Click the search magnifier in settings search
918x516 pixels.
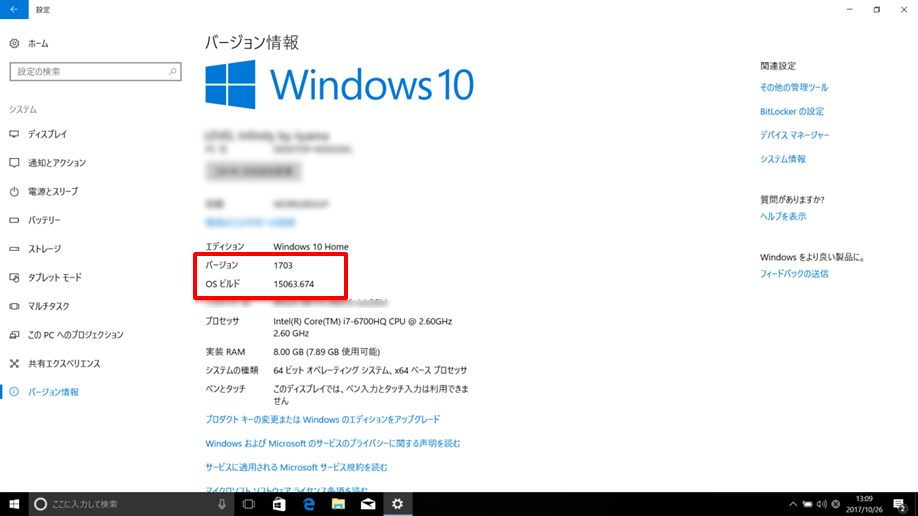point(173,71)
